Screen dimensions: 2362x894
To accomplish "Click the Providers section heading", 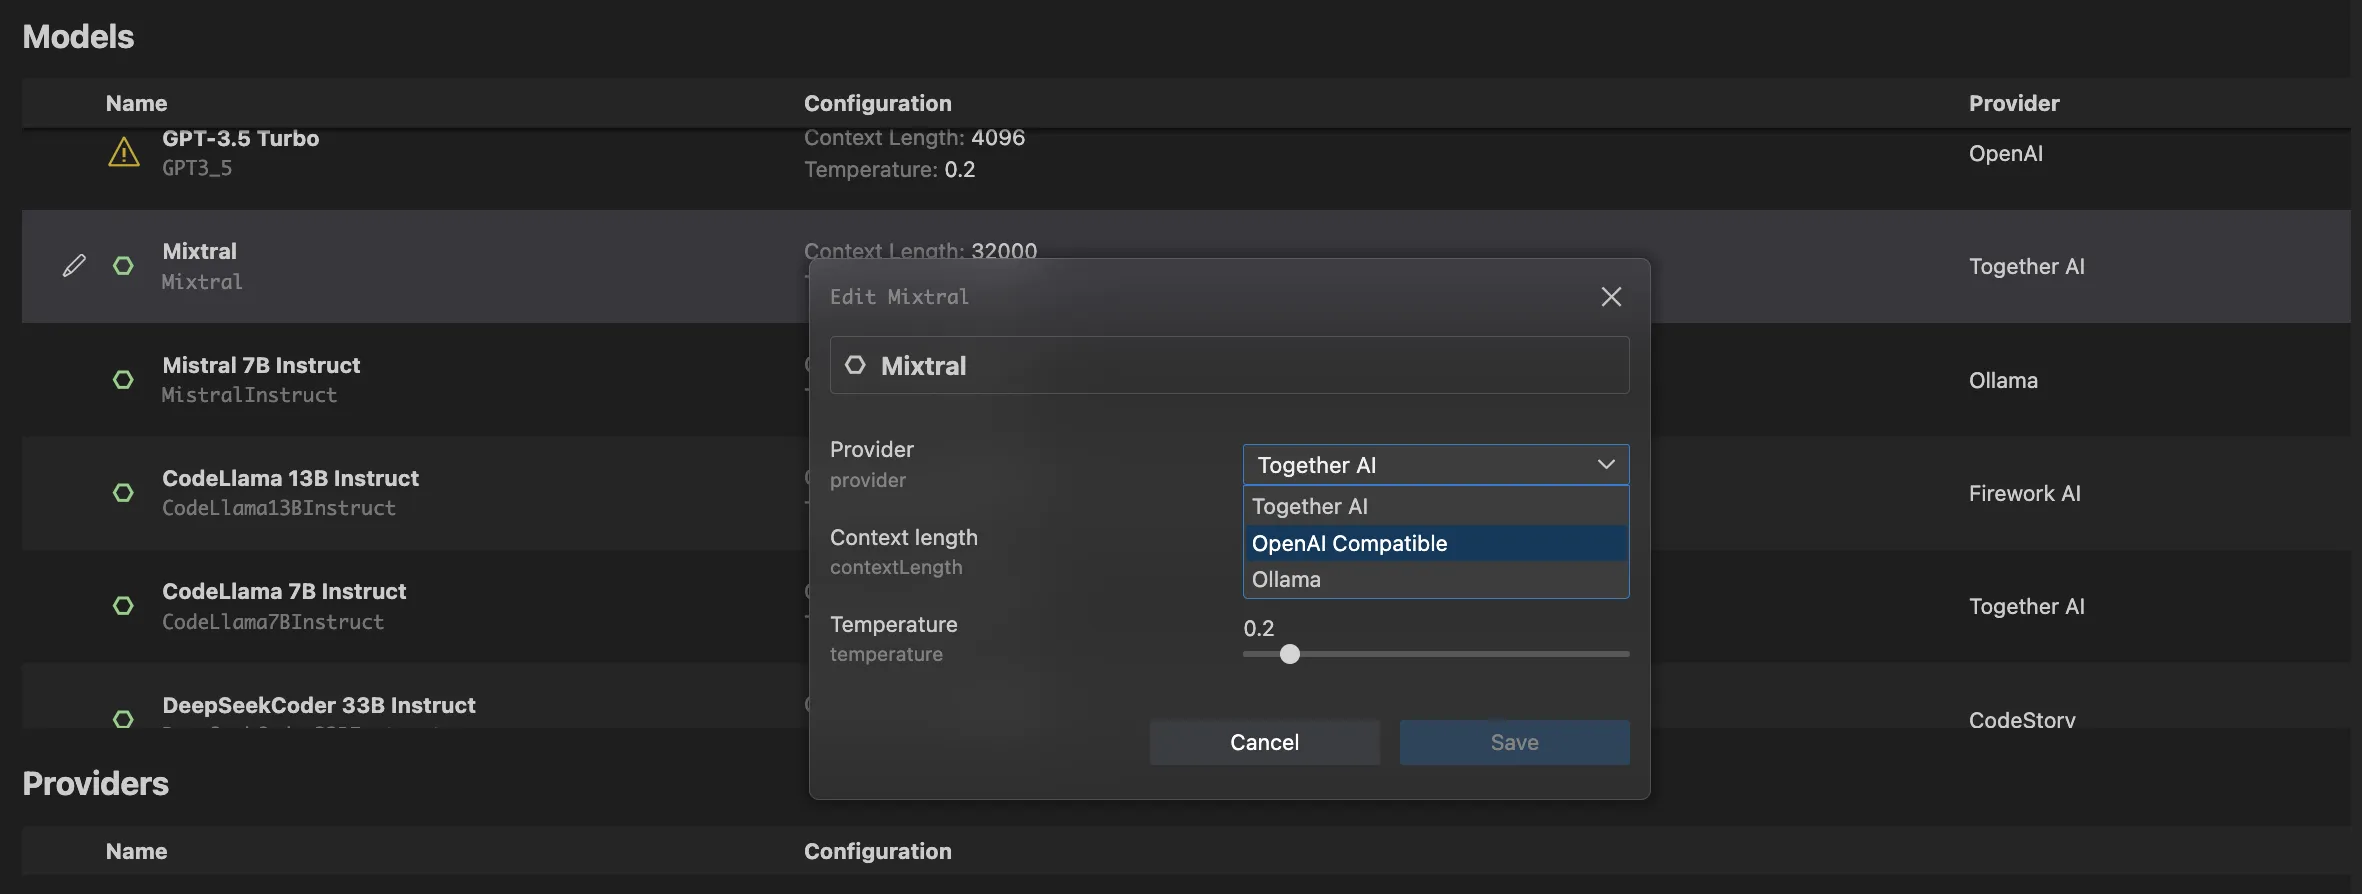I will pyautogui.click(x=96, y=783).
